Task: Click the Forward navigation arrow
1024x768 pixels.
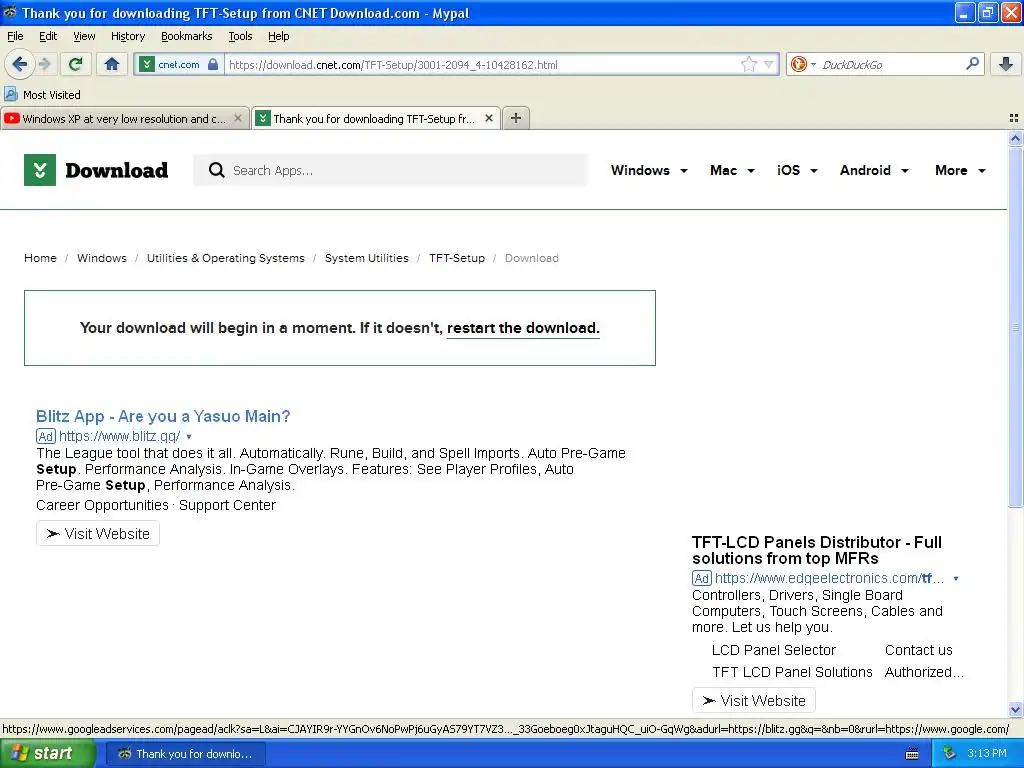Action: point(44,64)
